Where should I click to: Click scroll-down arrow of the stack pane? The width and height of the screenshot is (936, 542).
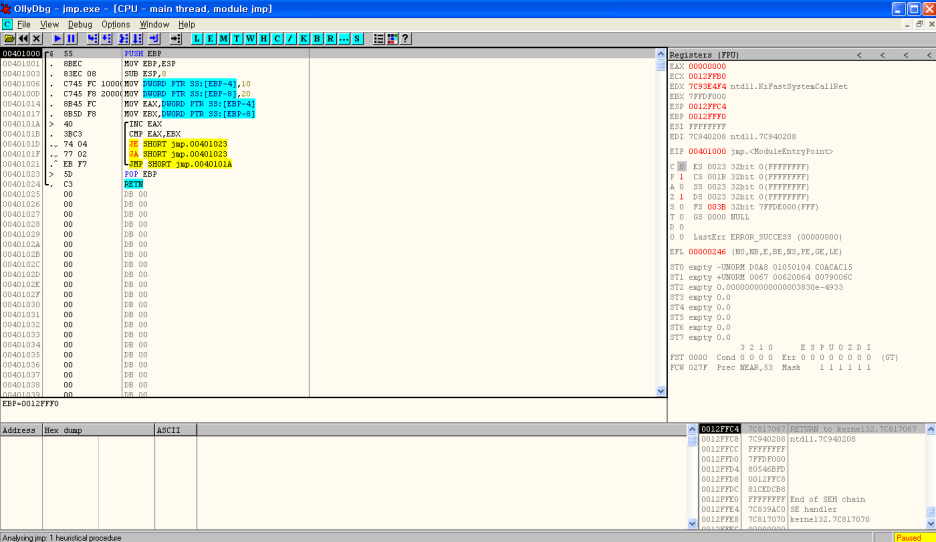coord(931,523)
